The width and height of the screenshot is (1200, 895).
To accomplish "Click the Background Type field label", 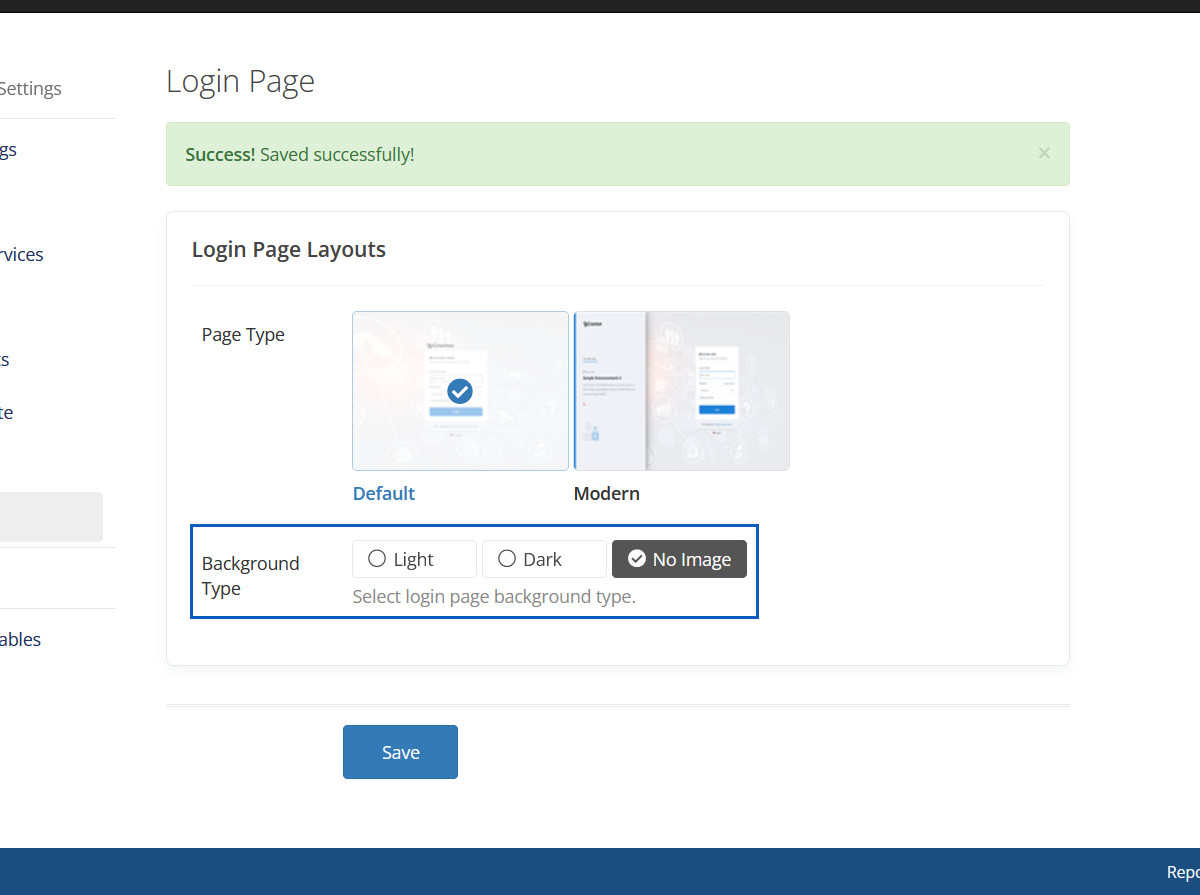I will (250, 576).
